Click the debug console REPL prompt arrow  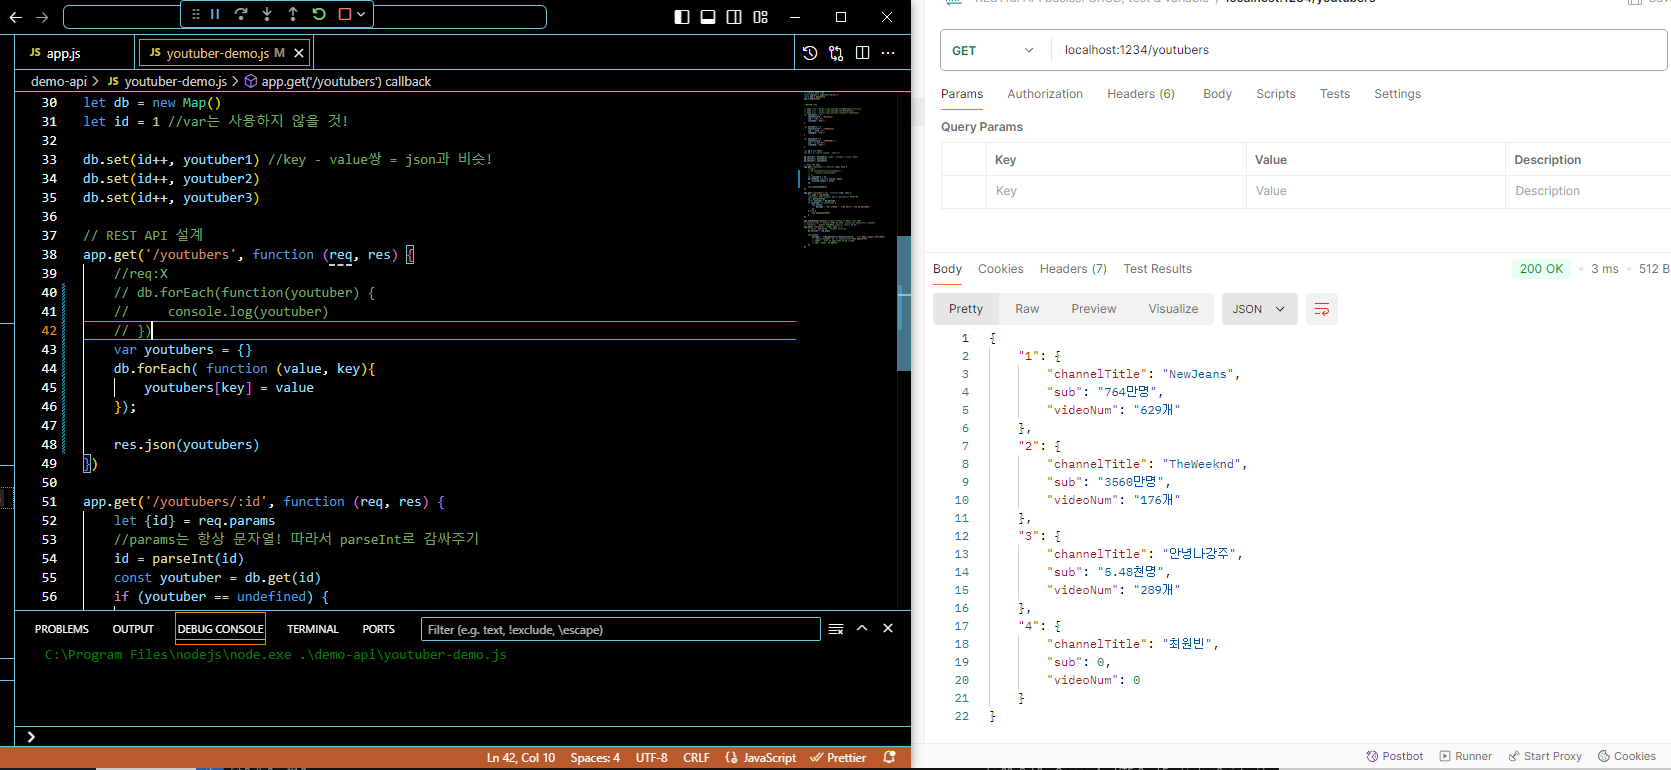click(31, 737)
